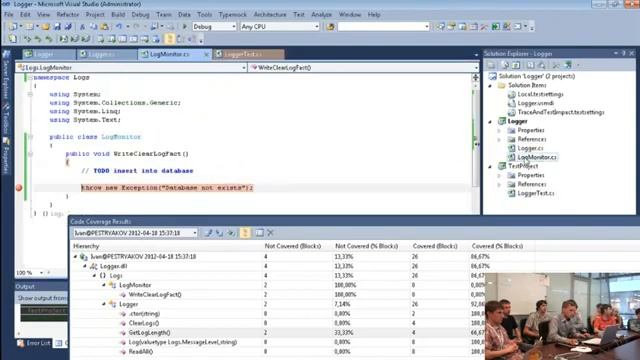The height and width of the screenshot is (360, 640).
Task: Click the Save icon in the toolbar
Action: (x=57, y=27)
